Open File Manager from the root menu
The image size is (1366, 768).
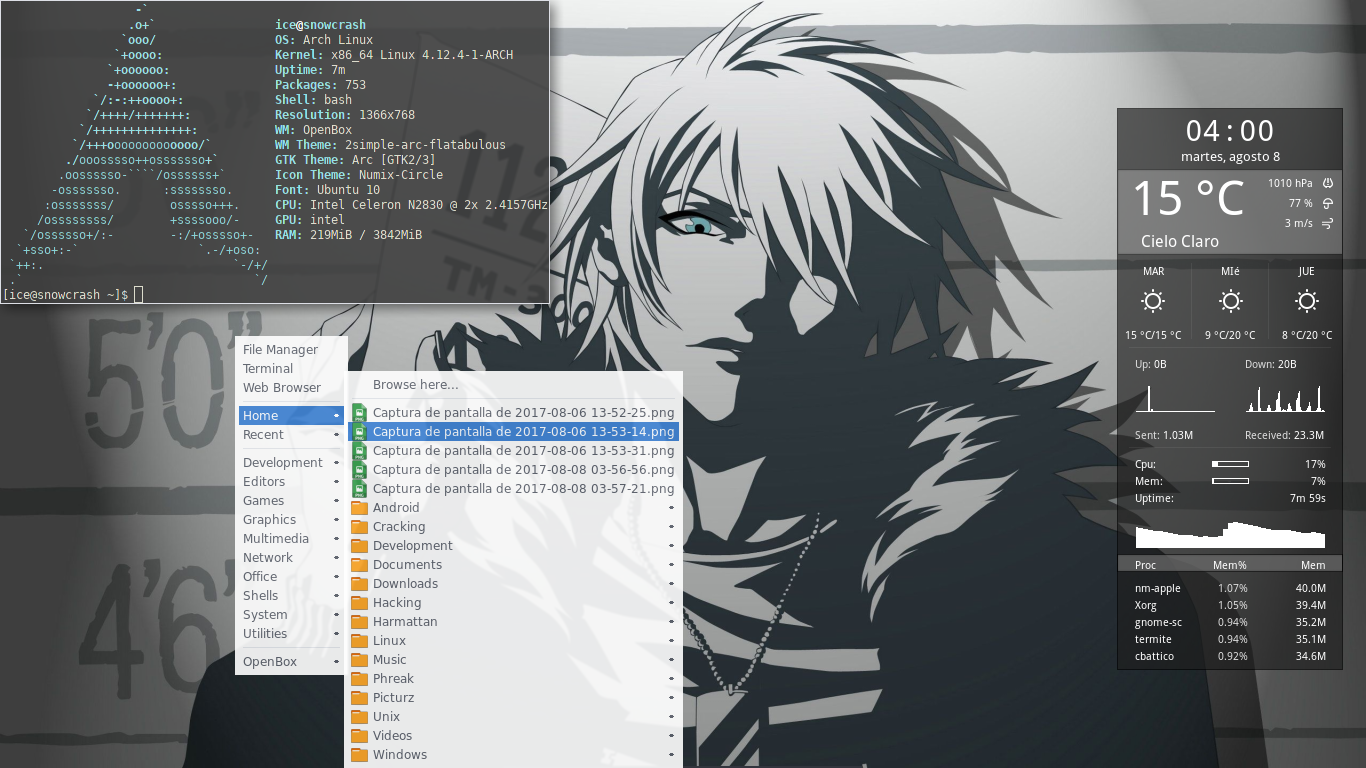pos(291,349)
